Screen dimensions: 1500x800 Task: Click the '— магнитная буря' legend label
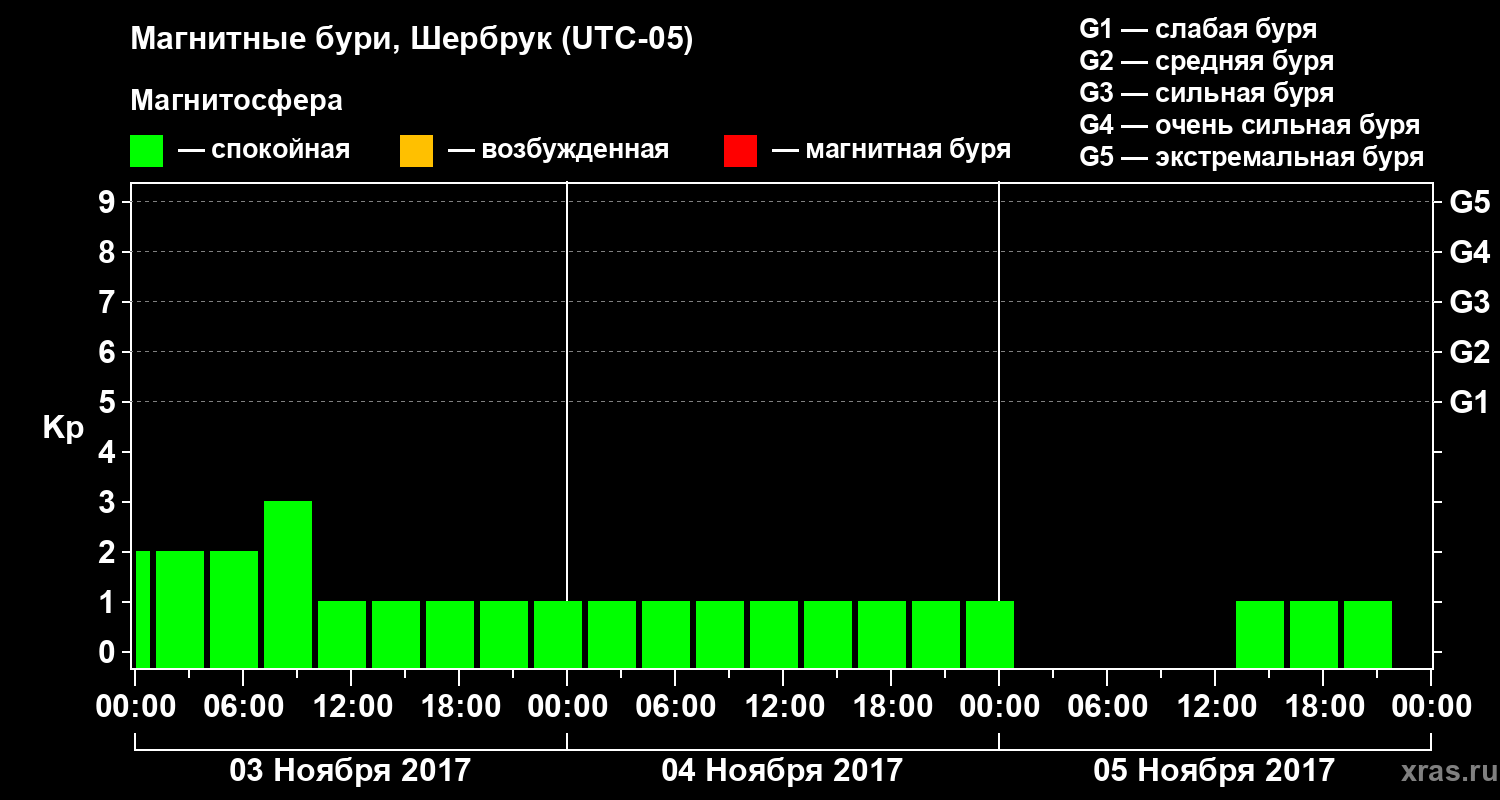(x=892, y=150)
